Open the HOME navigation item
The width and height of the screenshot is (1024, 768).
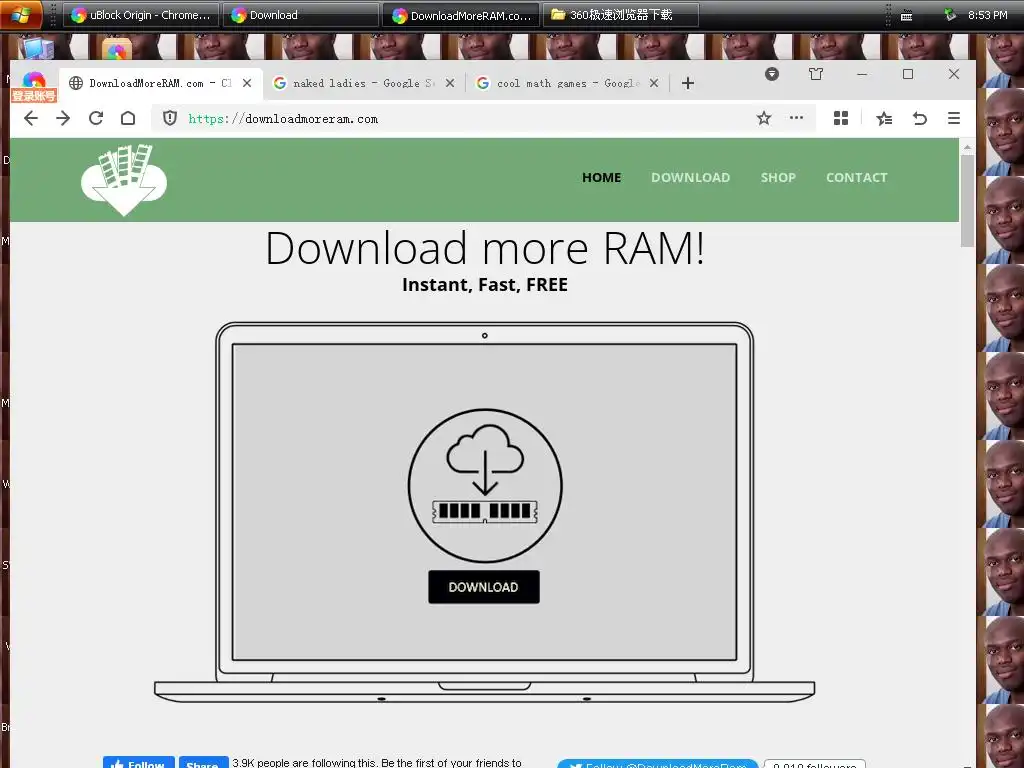[x=601, y=177]
